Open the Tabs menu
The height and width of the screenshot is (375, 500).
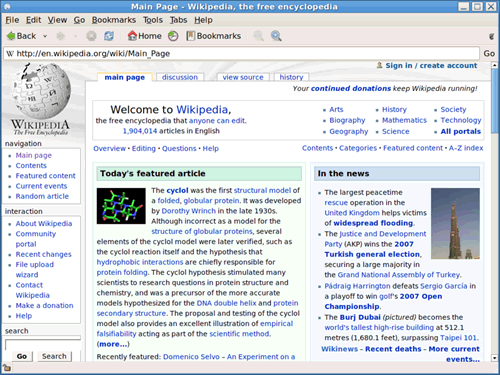(178, 20)
